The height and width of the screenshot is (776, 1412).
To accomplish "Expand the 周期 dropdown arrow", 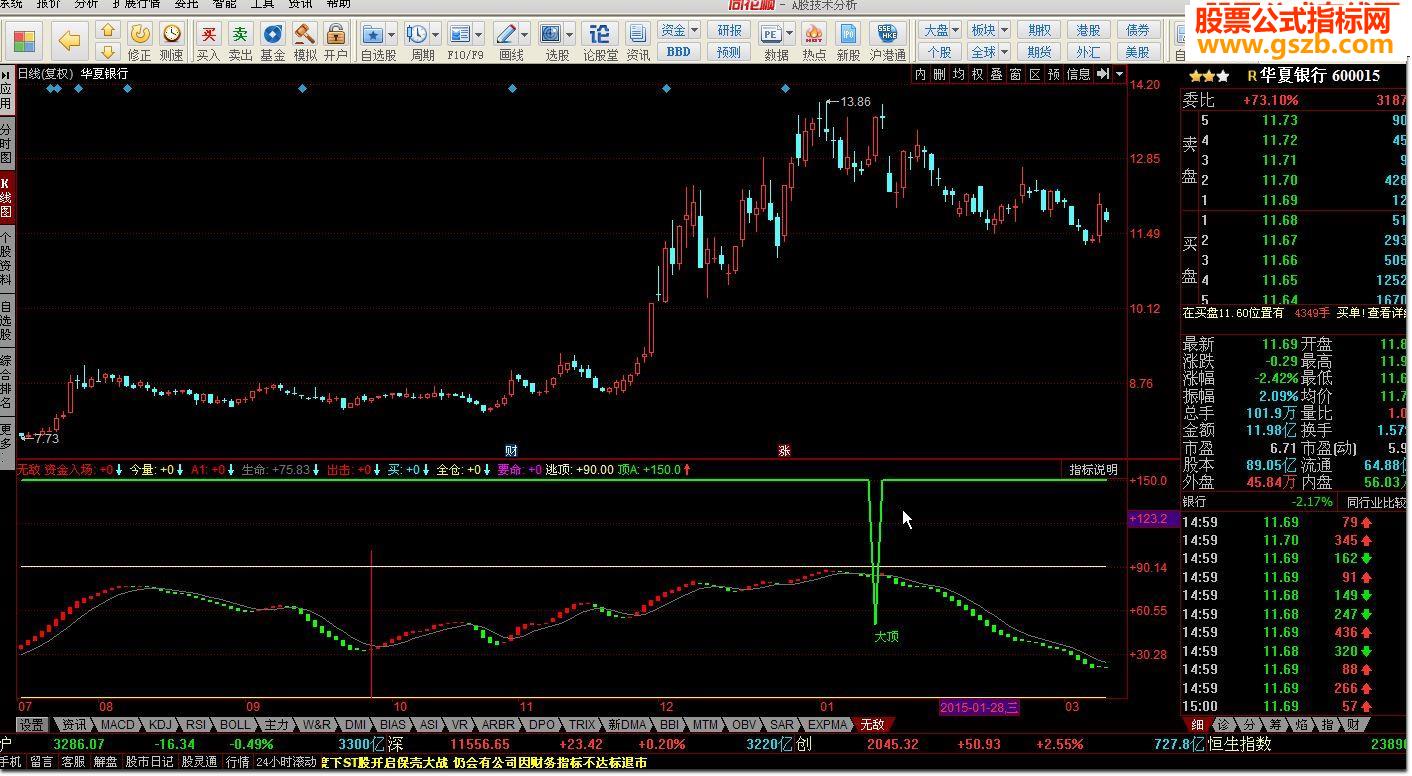I will click(x=435, y=34).
